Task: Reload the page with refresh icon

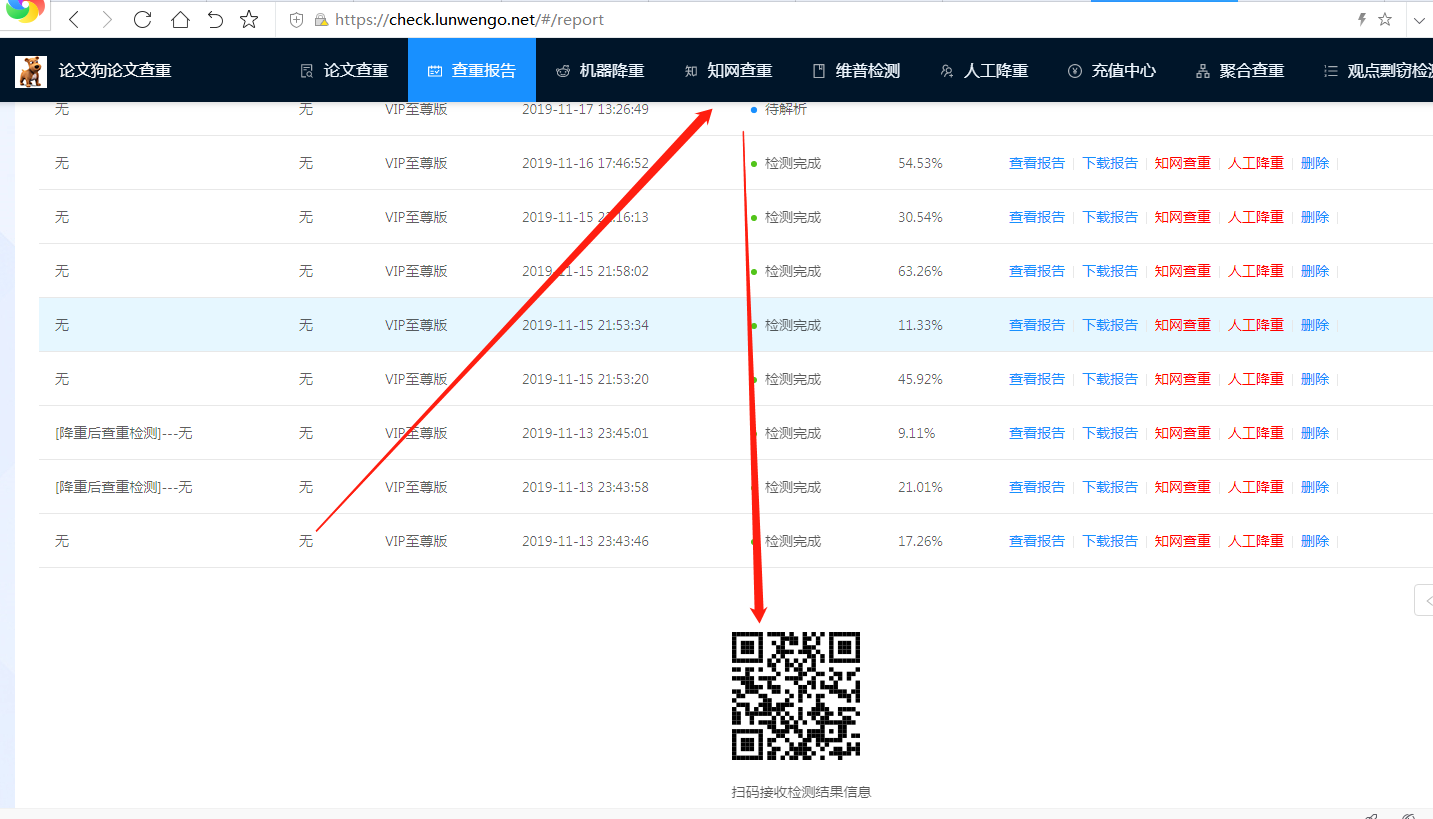Action: coord(143,19)
